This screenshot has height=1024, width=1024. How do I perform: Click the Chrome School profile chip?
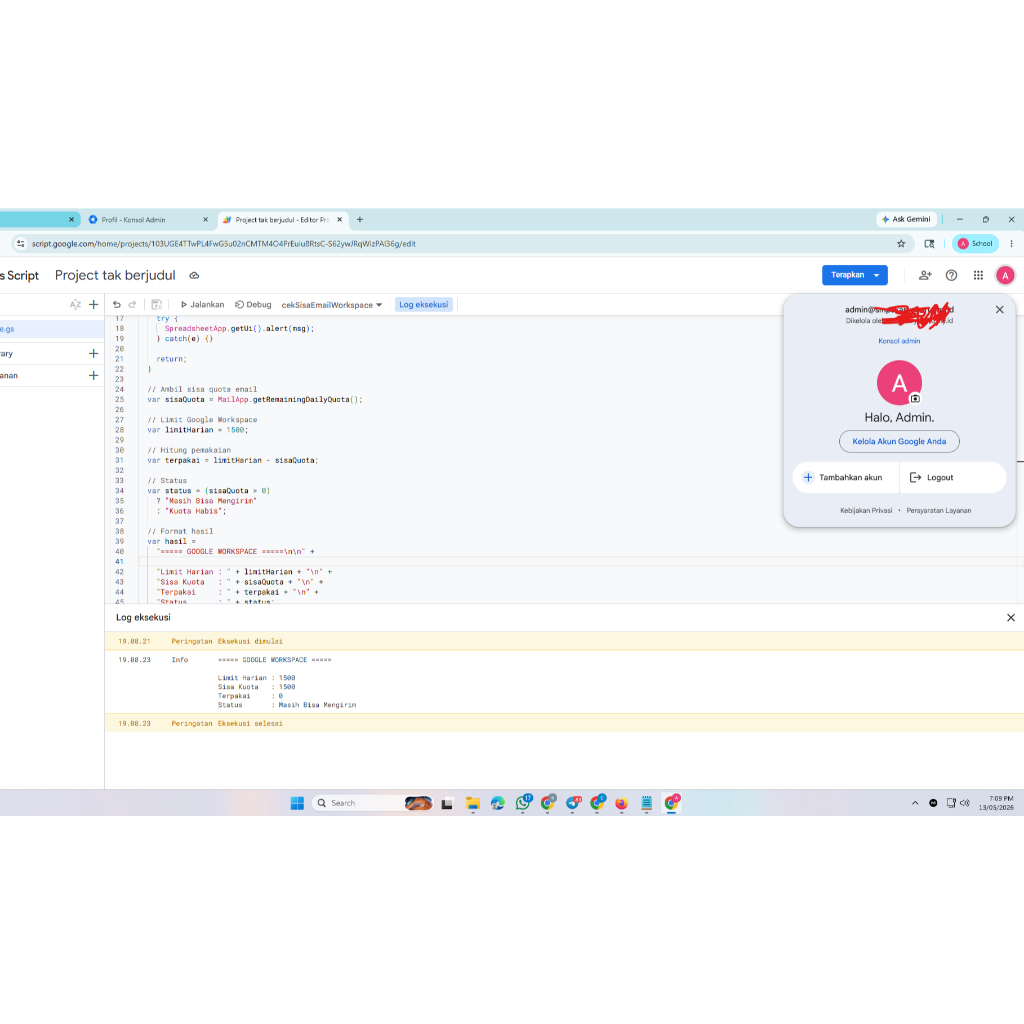point(975,244)
